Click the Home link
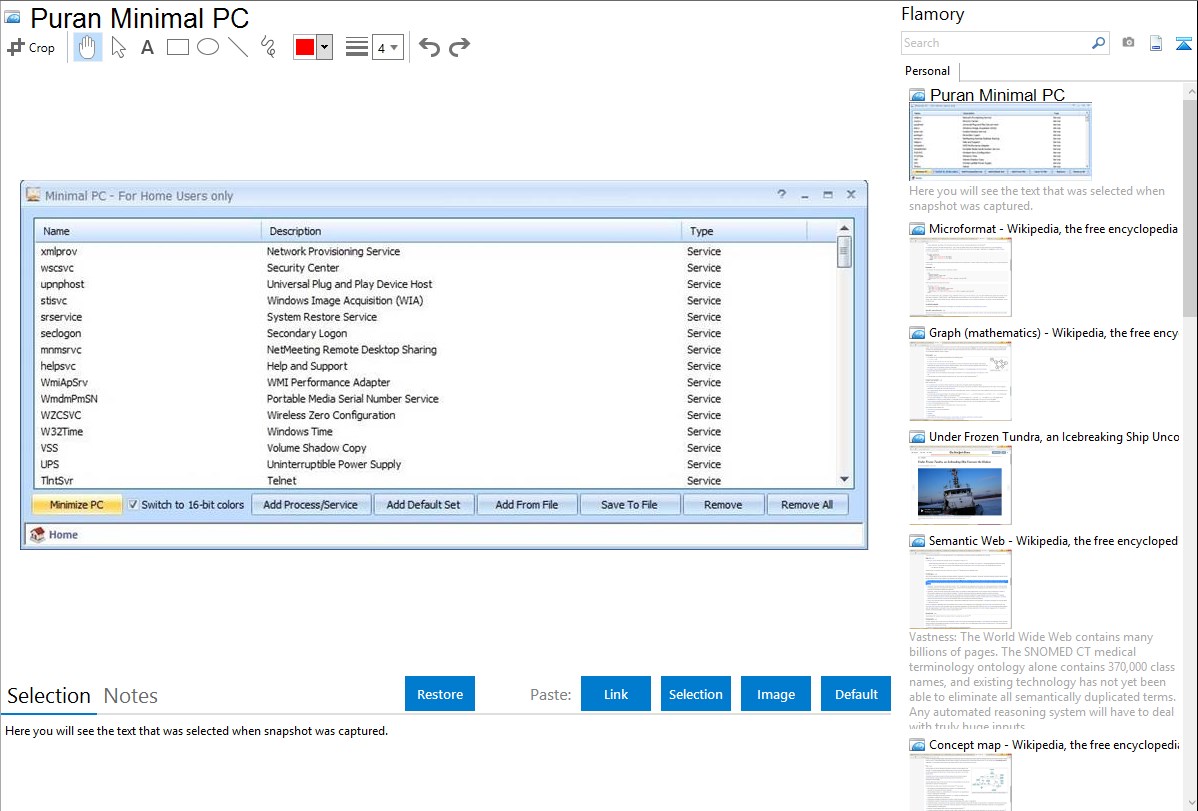The image size is (1198, 811). 63,534
